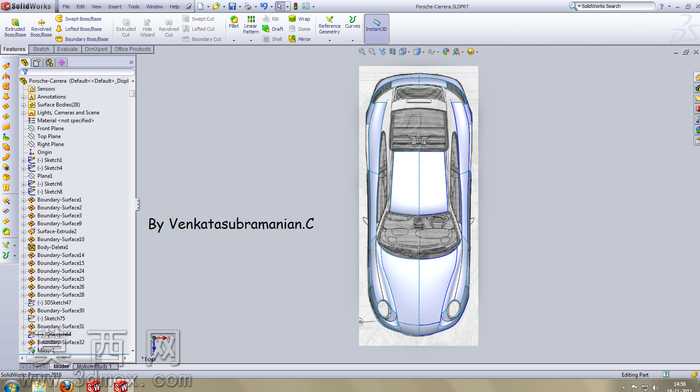Open dropdown arrow next to Undo icon

[x=271, y=6]
